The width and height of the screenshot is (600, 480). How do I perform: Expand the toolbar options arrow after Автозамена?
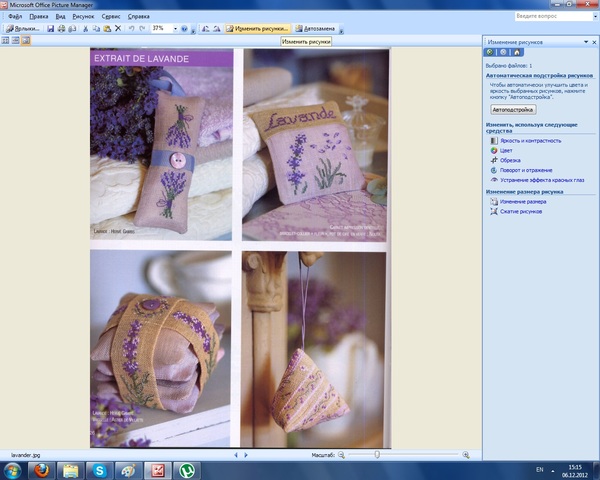341,30
